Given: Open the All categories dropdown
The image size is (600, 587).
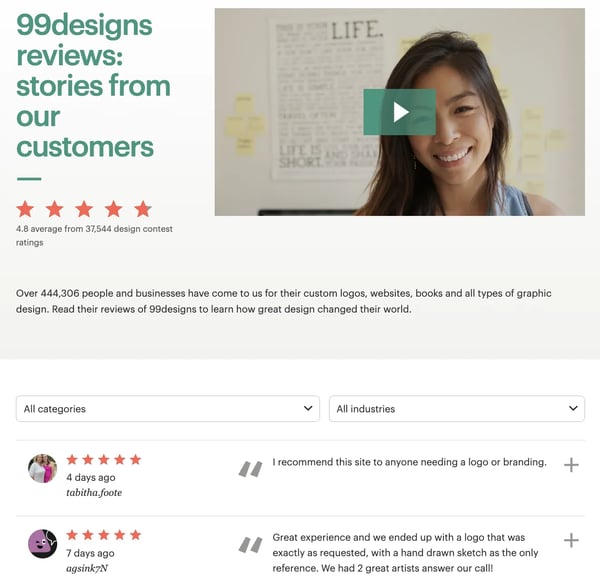Looking at the screenshot, I should point(167,409).
